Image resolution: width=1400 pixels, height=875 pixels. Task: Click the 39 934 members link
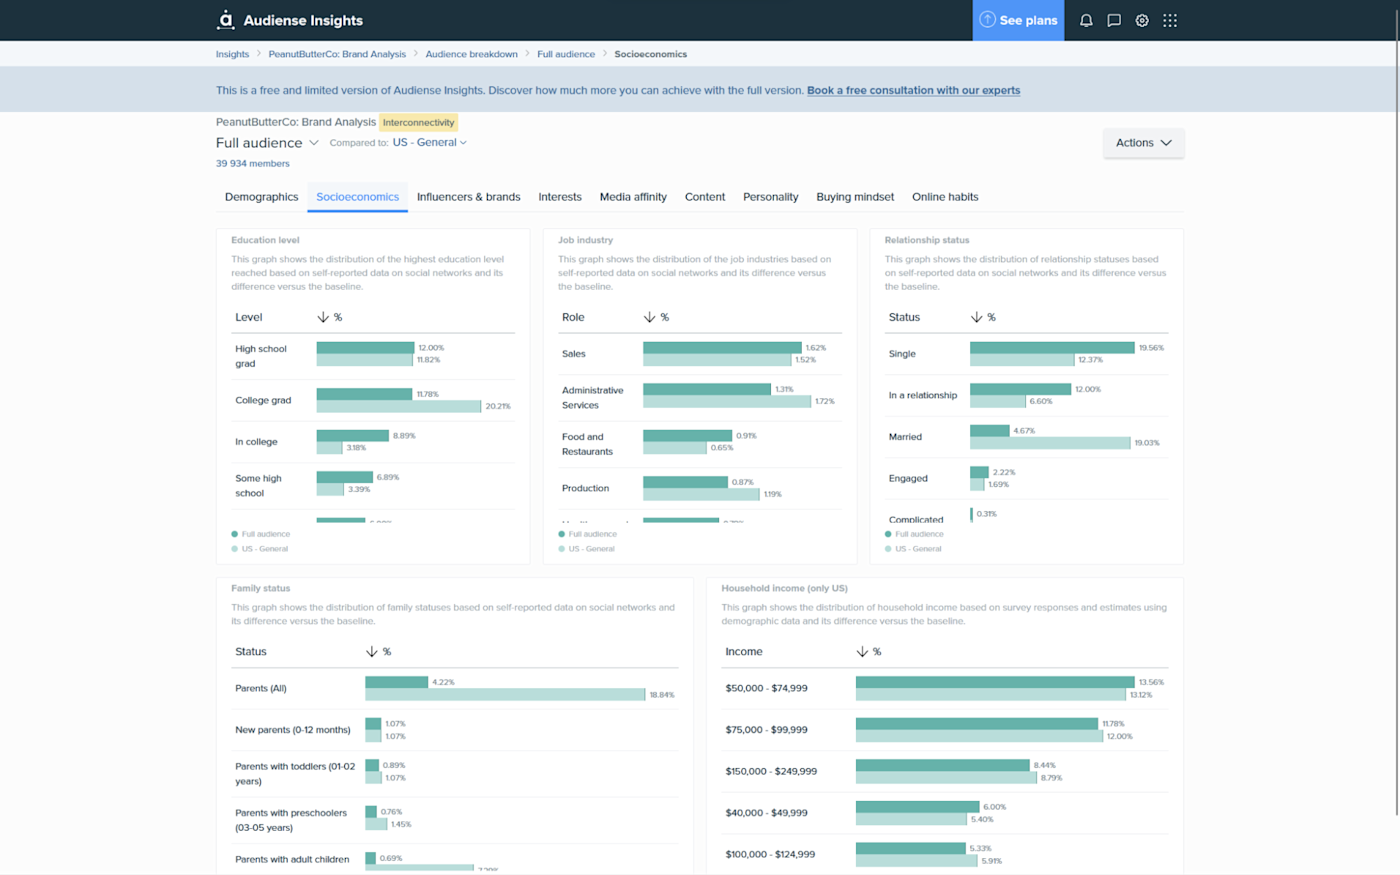click(x=253, y=164)
